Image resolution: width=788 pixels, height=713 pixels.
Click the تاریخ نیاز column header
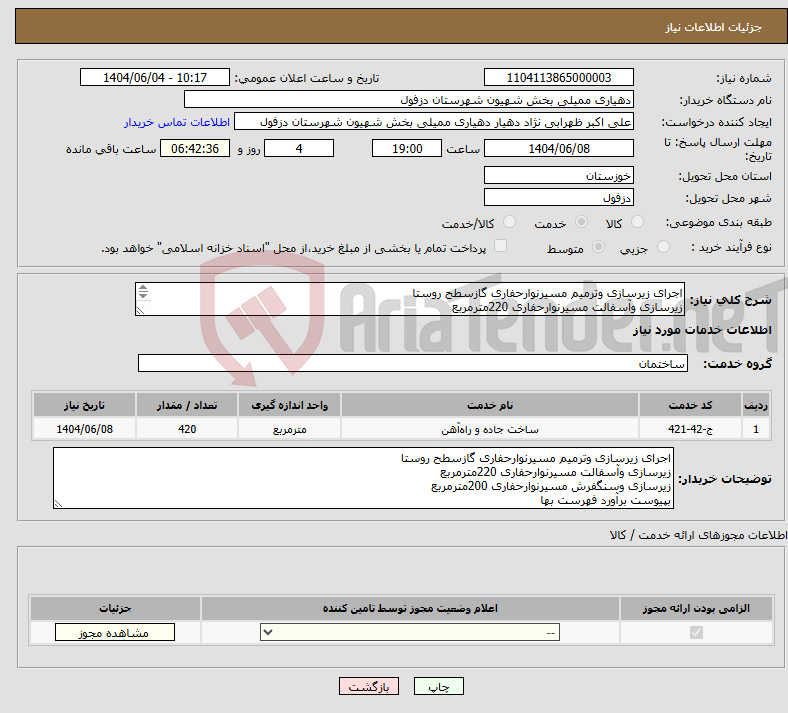pos(84,405)
